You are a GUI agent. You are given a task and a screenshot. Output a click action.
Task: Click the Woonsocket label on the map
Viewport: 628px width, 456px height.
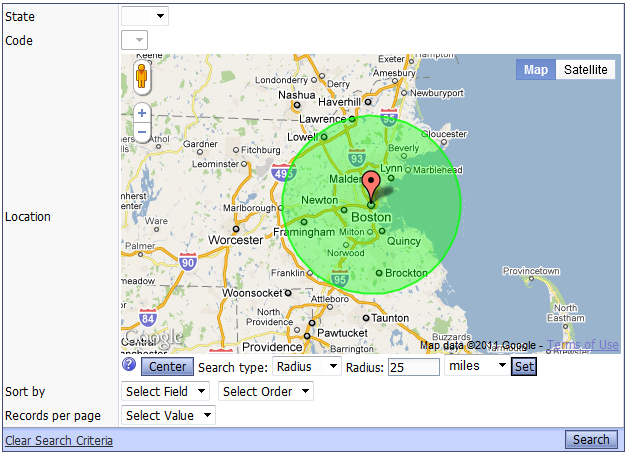(x=253, y=293)
